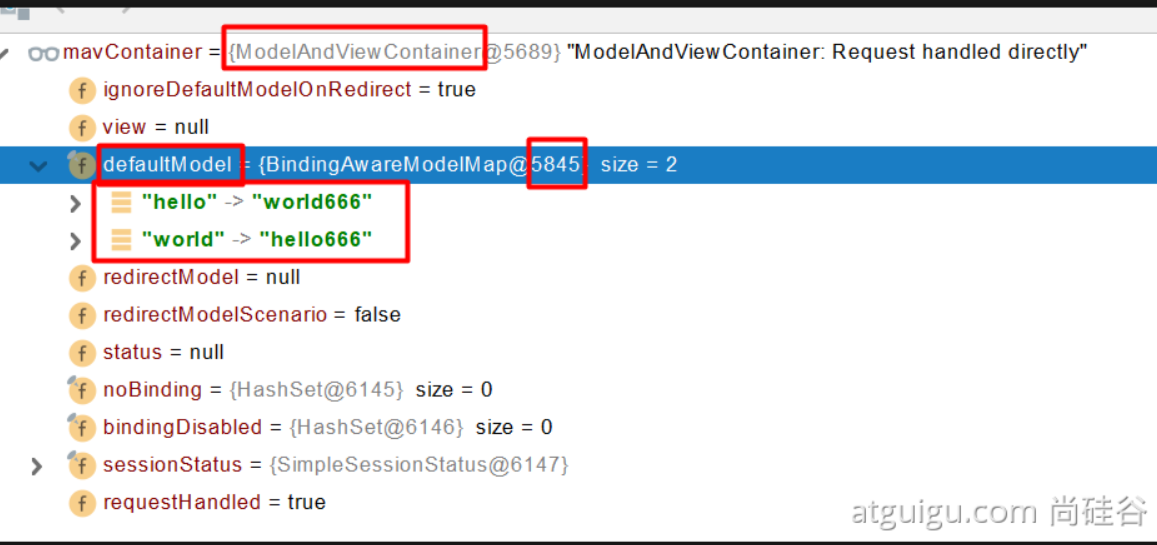1157x545 pixels.
Task: Select the sessionStatus SimpleSessionStatus row
Action: [578, 465]
